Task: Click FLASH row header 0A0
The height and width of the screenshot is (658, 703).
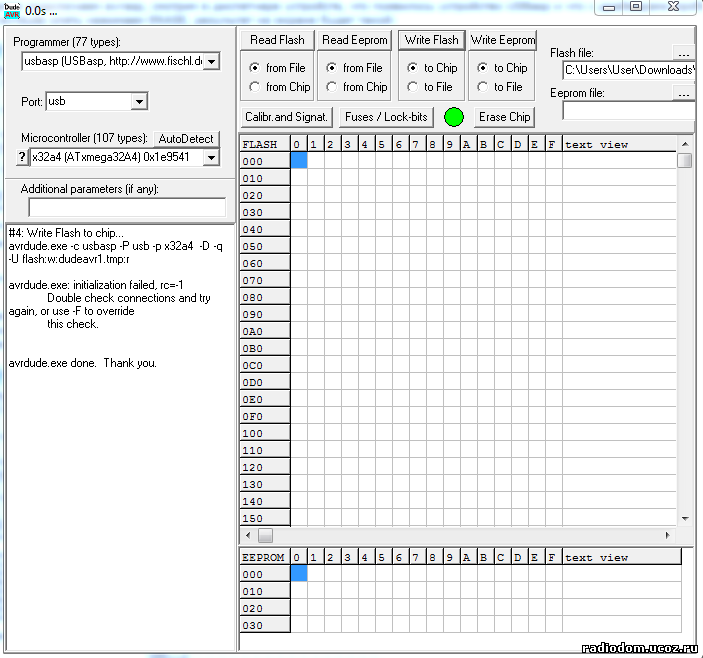Action: [x=265, y=331]
